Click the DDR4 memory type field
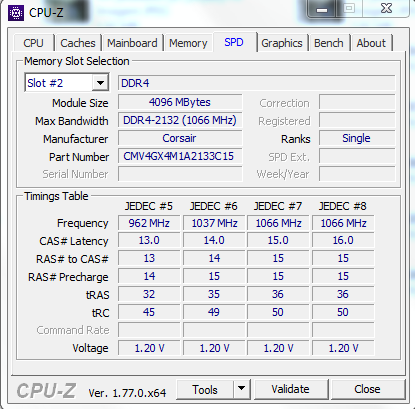415x409 pixels. click(x=257, y=83)
